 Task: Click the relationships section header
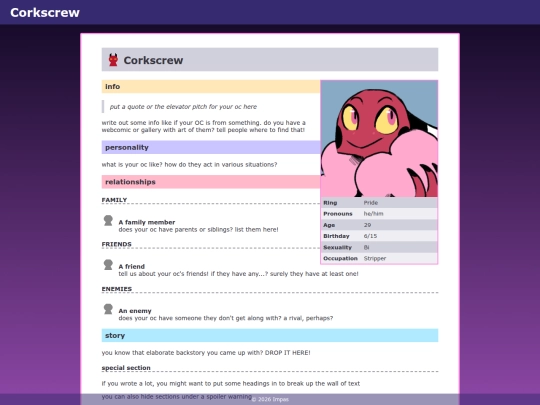coord(211,182)
